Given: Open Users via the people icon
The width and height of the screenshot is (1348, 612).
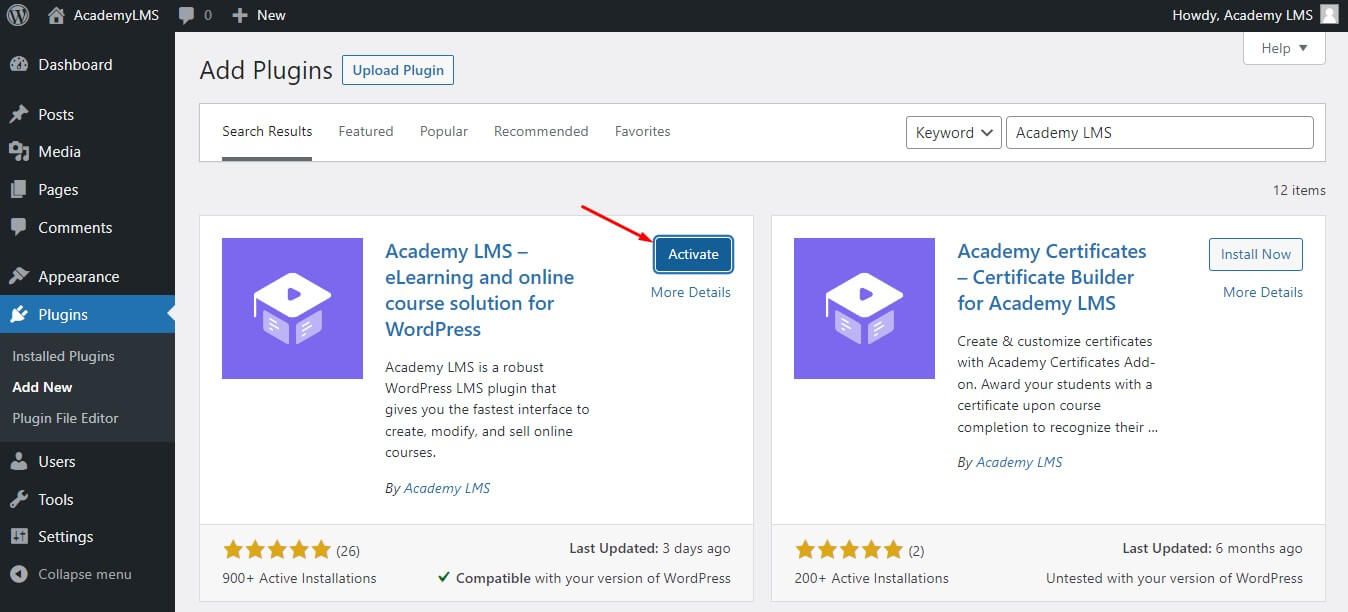Looking at the screenshot, I should coord(22,461).
